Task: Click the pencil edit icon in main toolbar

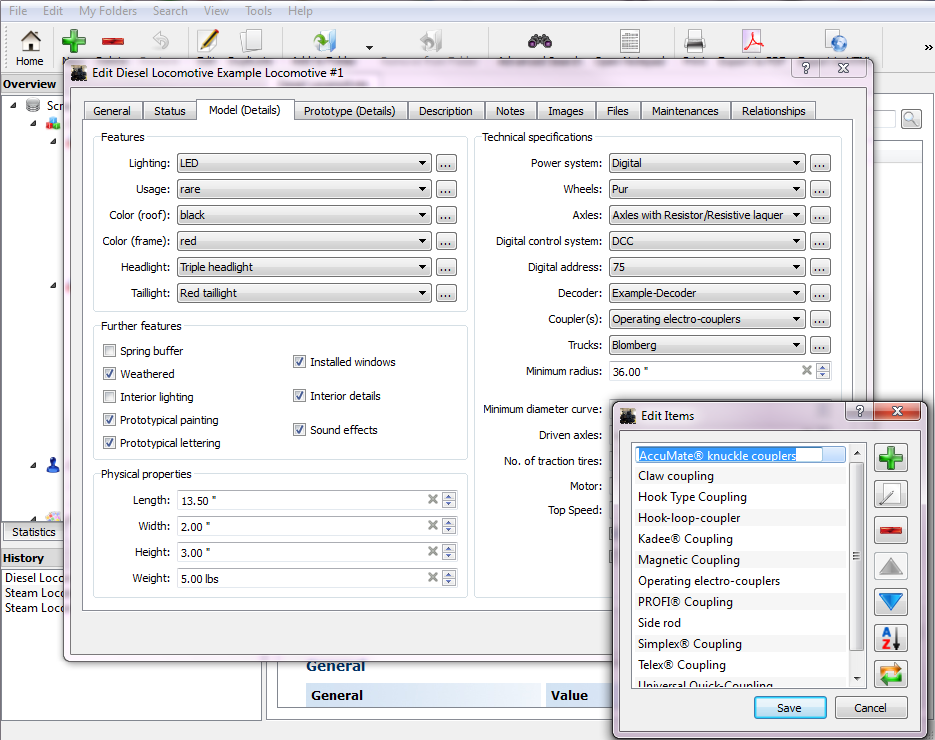Action: (x=208, y=41)
